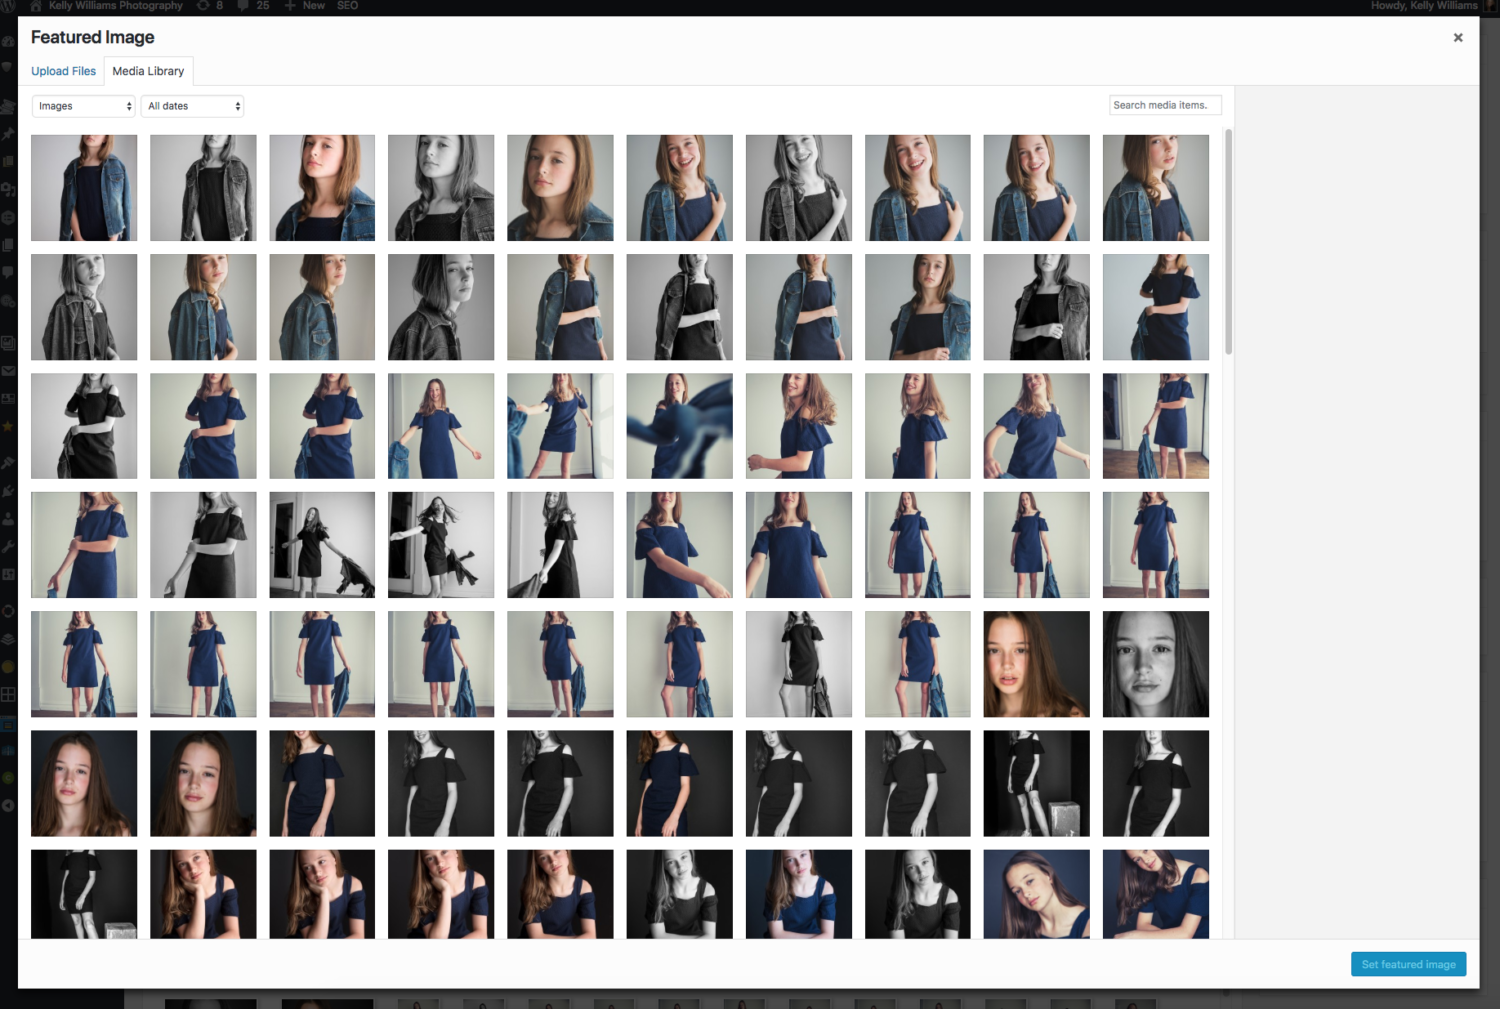
Task: Click the yellow star icon in sidebar
Action: pos(8,426)
